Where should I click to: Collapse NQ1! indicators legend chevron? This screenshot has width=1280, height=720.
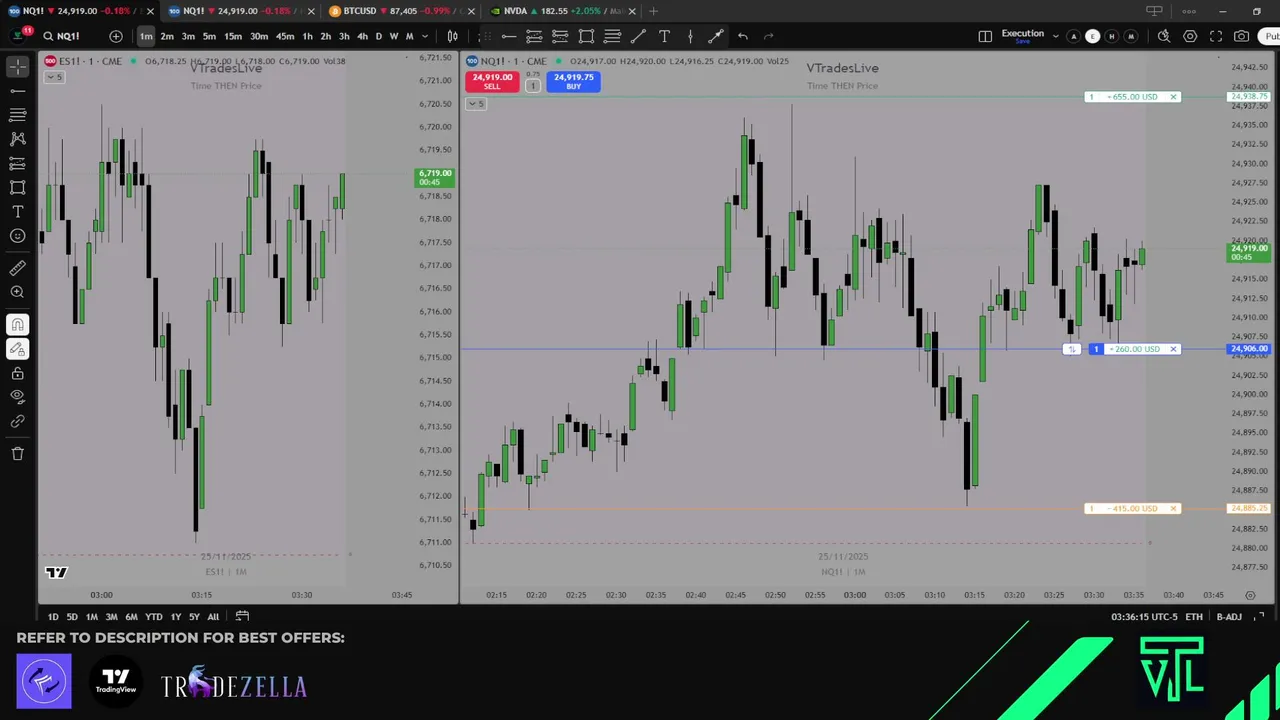pyautogui.click(x=476, y=104)
